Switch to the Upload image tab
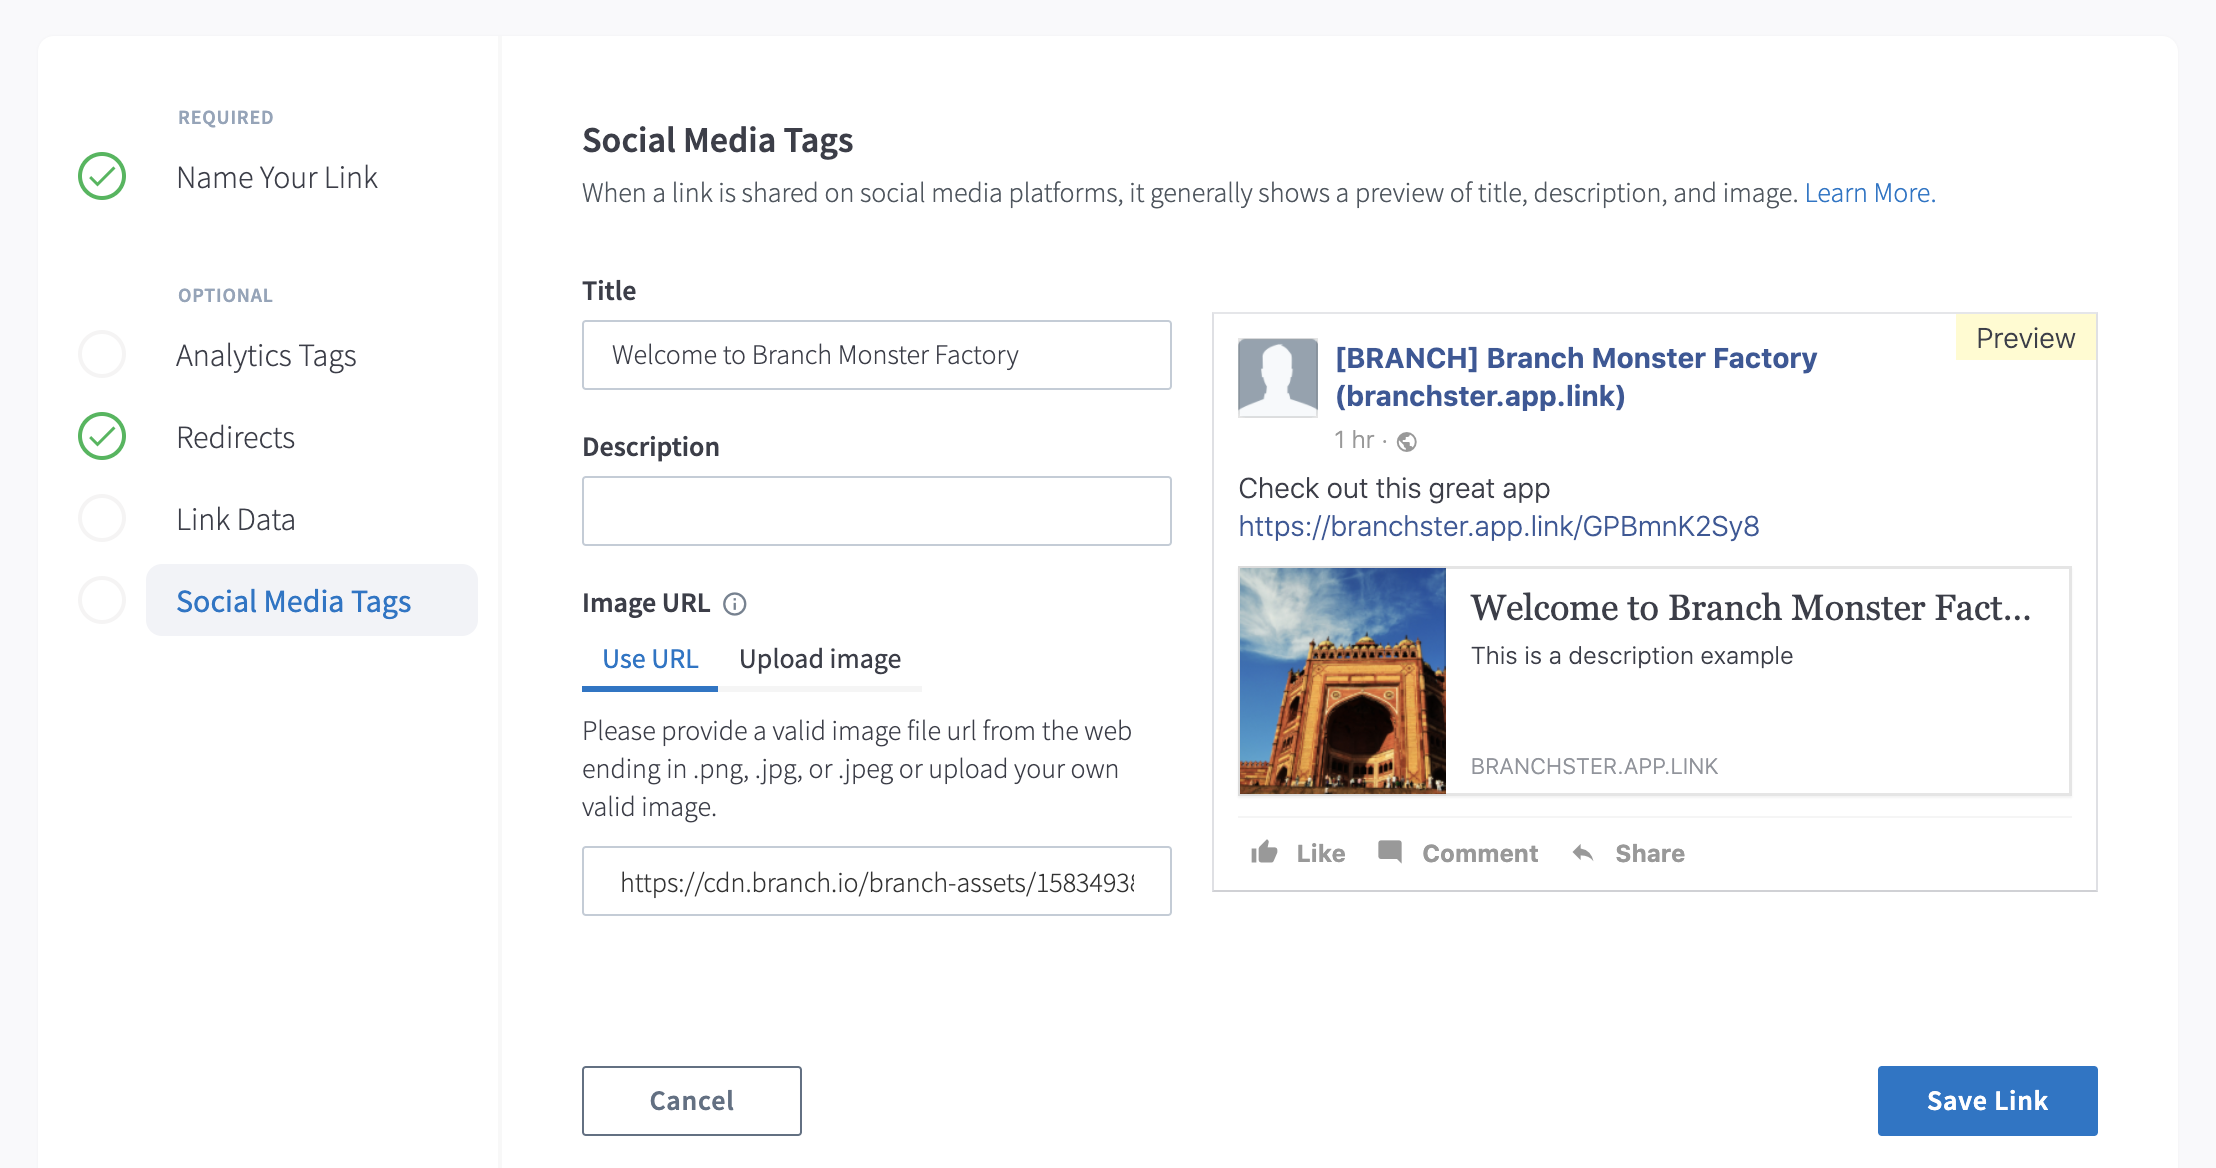Screen dimensions: 2216x1168 coord(819,659)
